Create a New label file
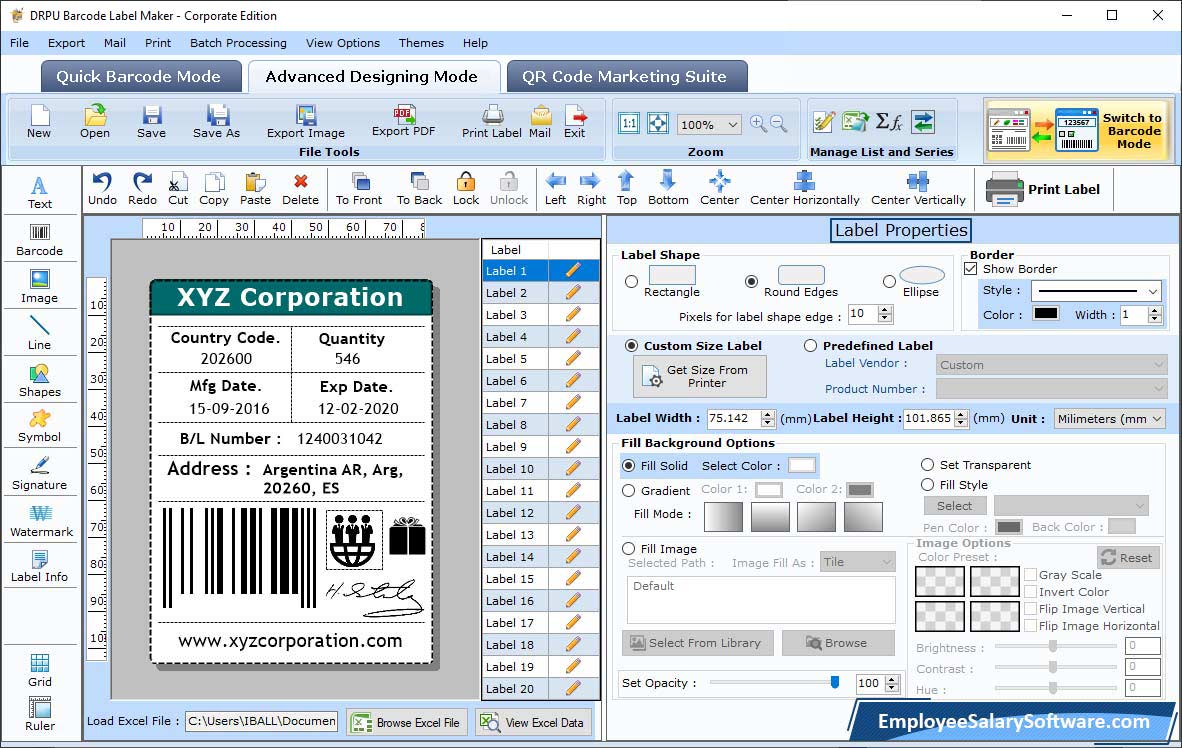 coord(39,121)
